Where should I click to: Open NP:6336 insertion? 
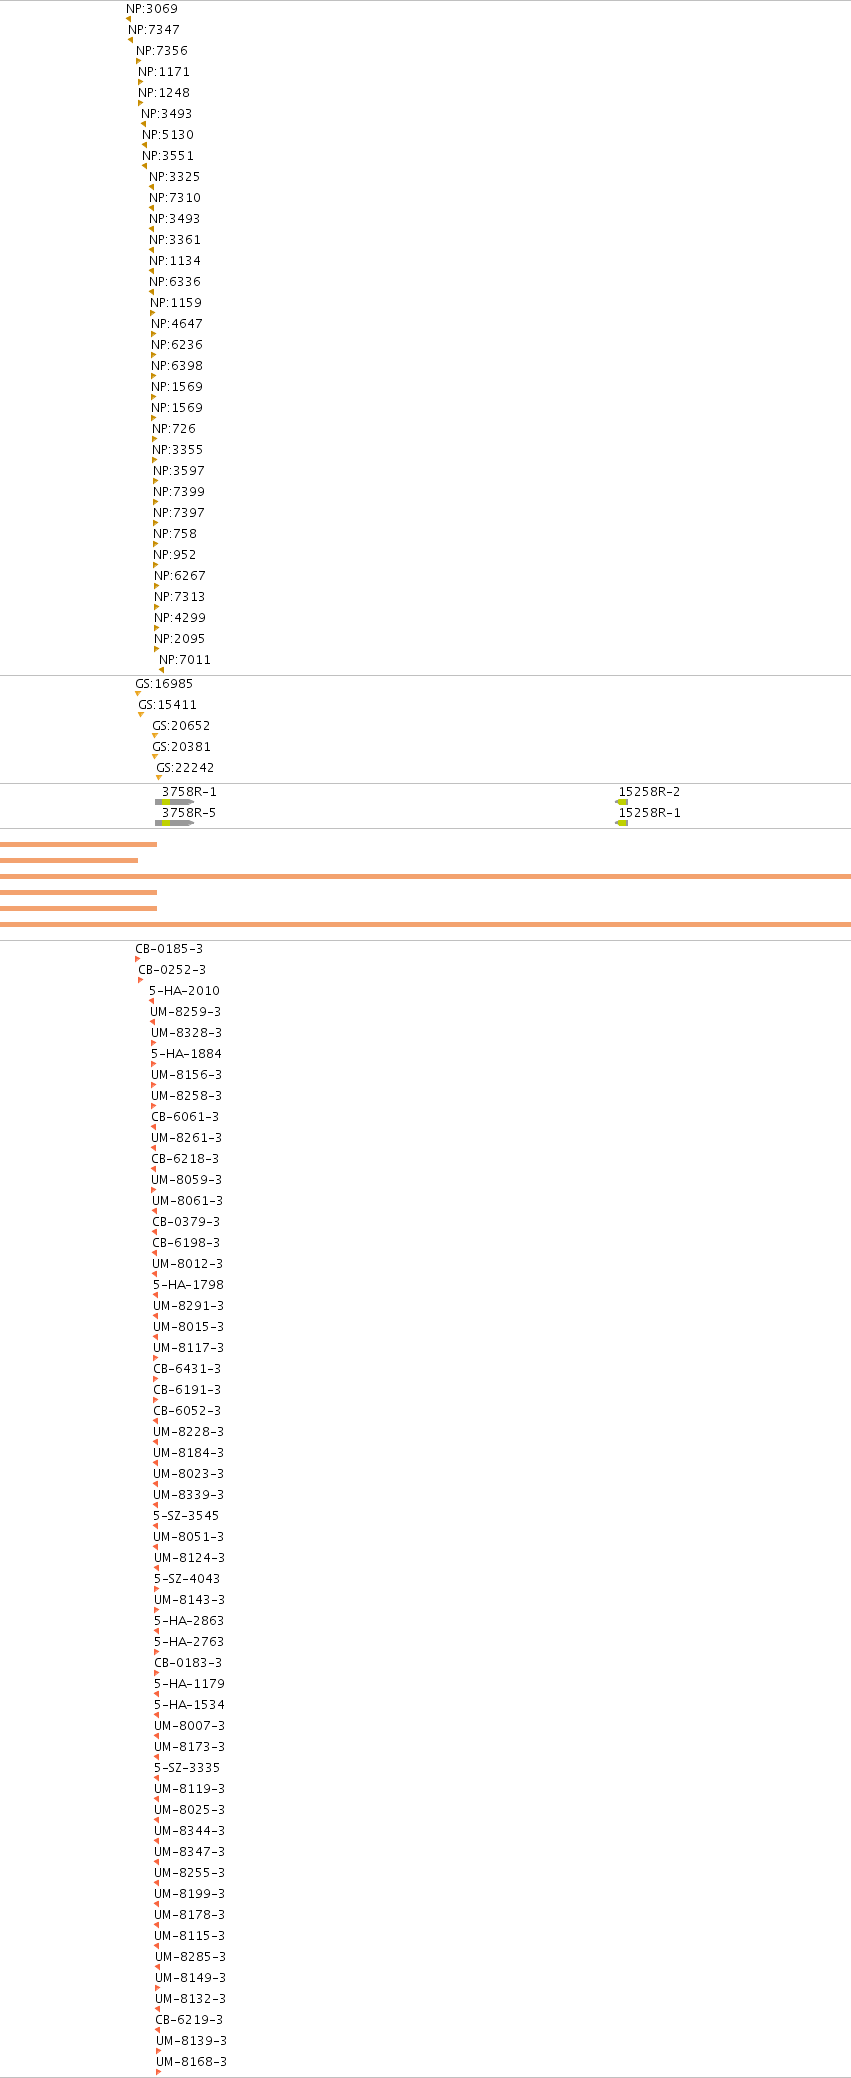pyautogui.click(x=175, y=282)
